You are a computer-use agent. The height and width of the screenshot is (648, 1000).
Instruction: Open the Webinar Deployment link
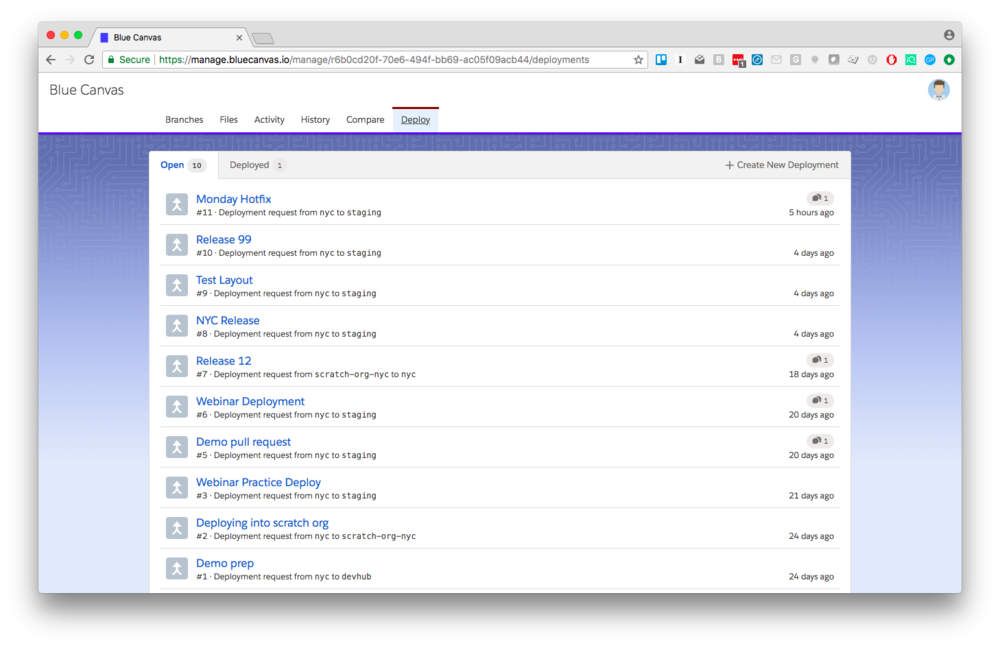[x=250, y=402]
